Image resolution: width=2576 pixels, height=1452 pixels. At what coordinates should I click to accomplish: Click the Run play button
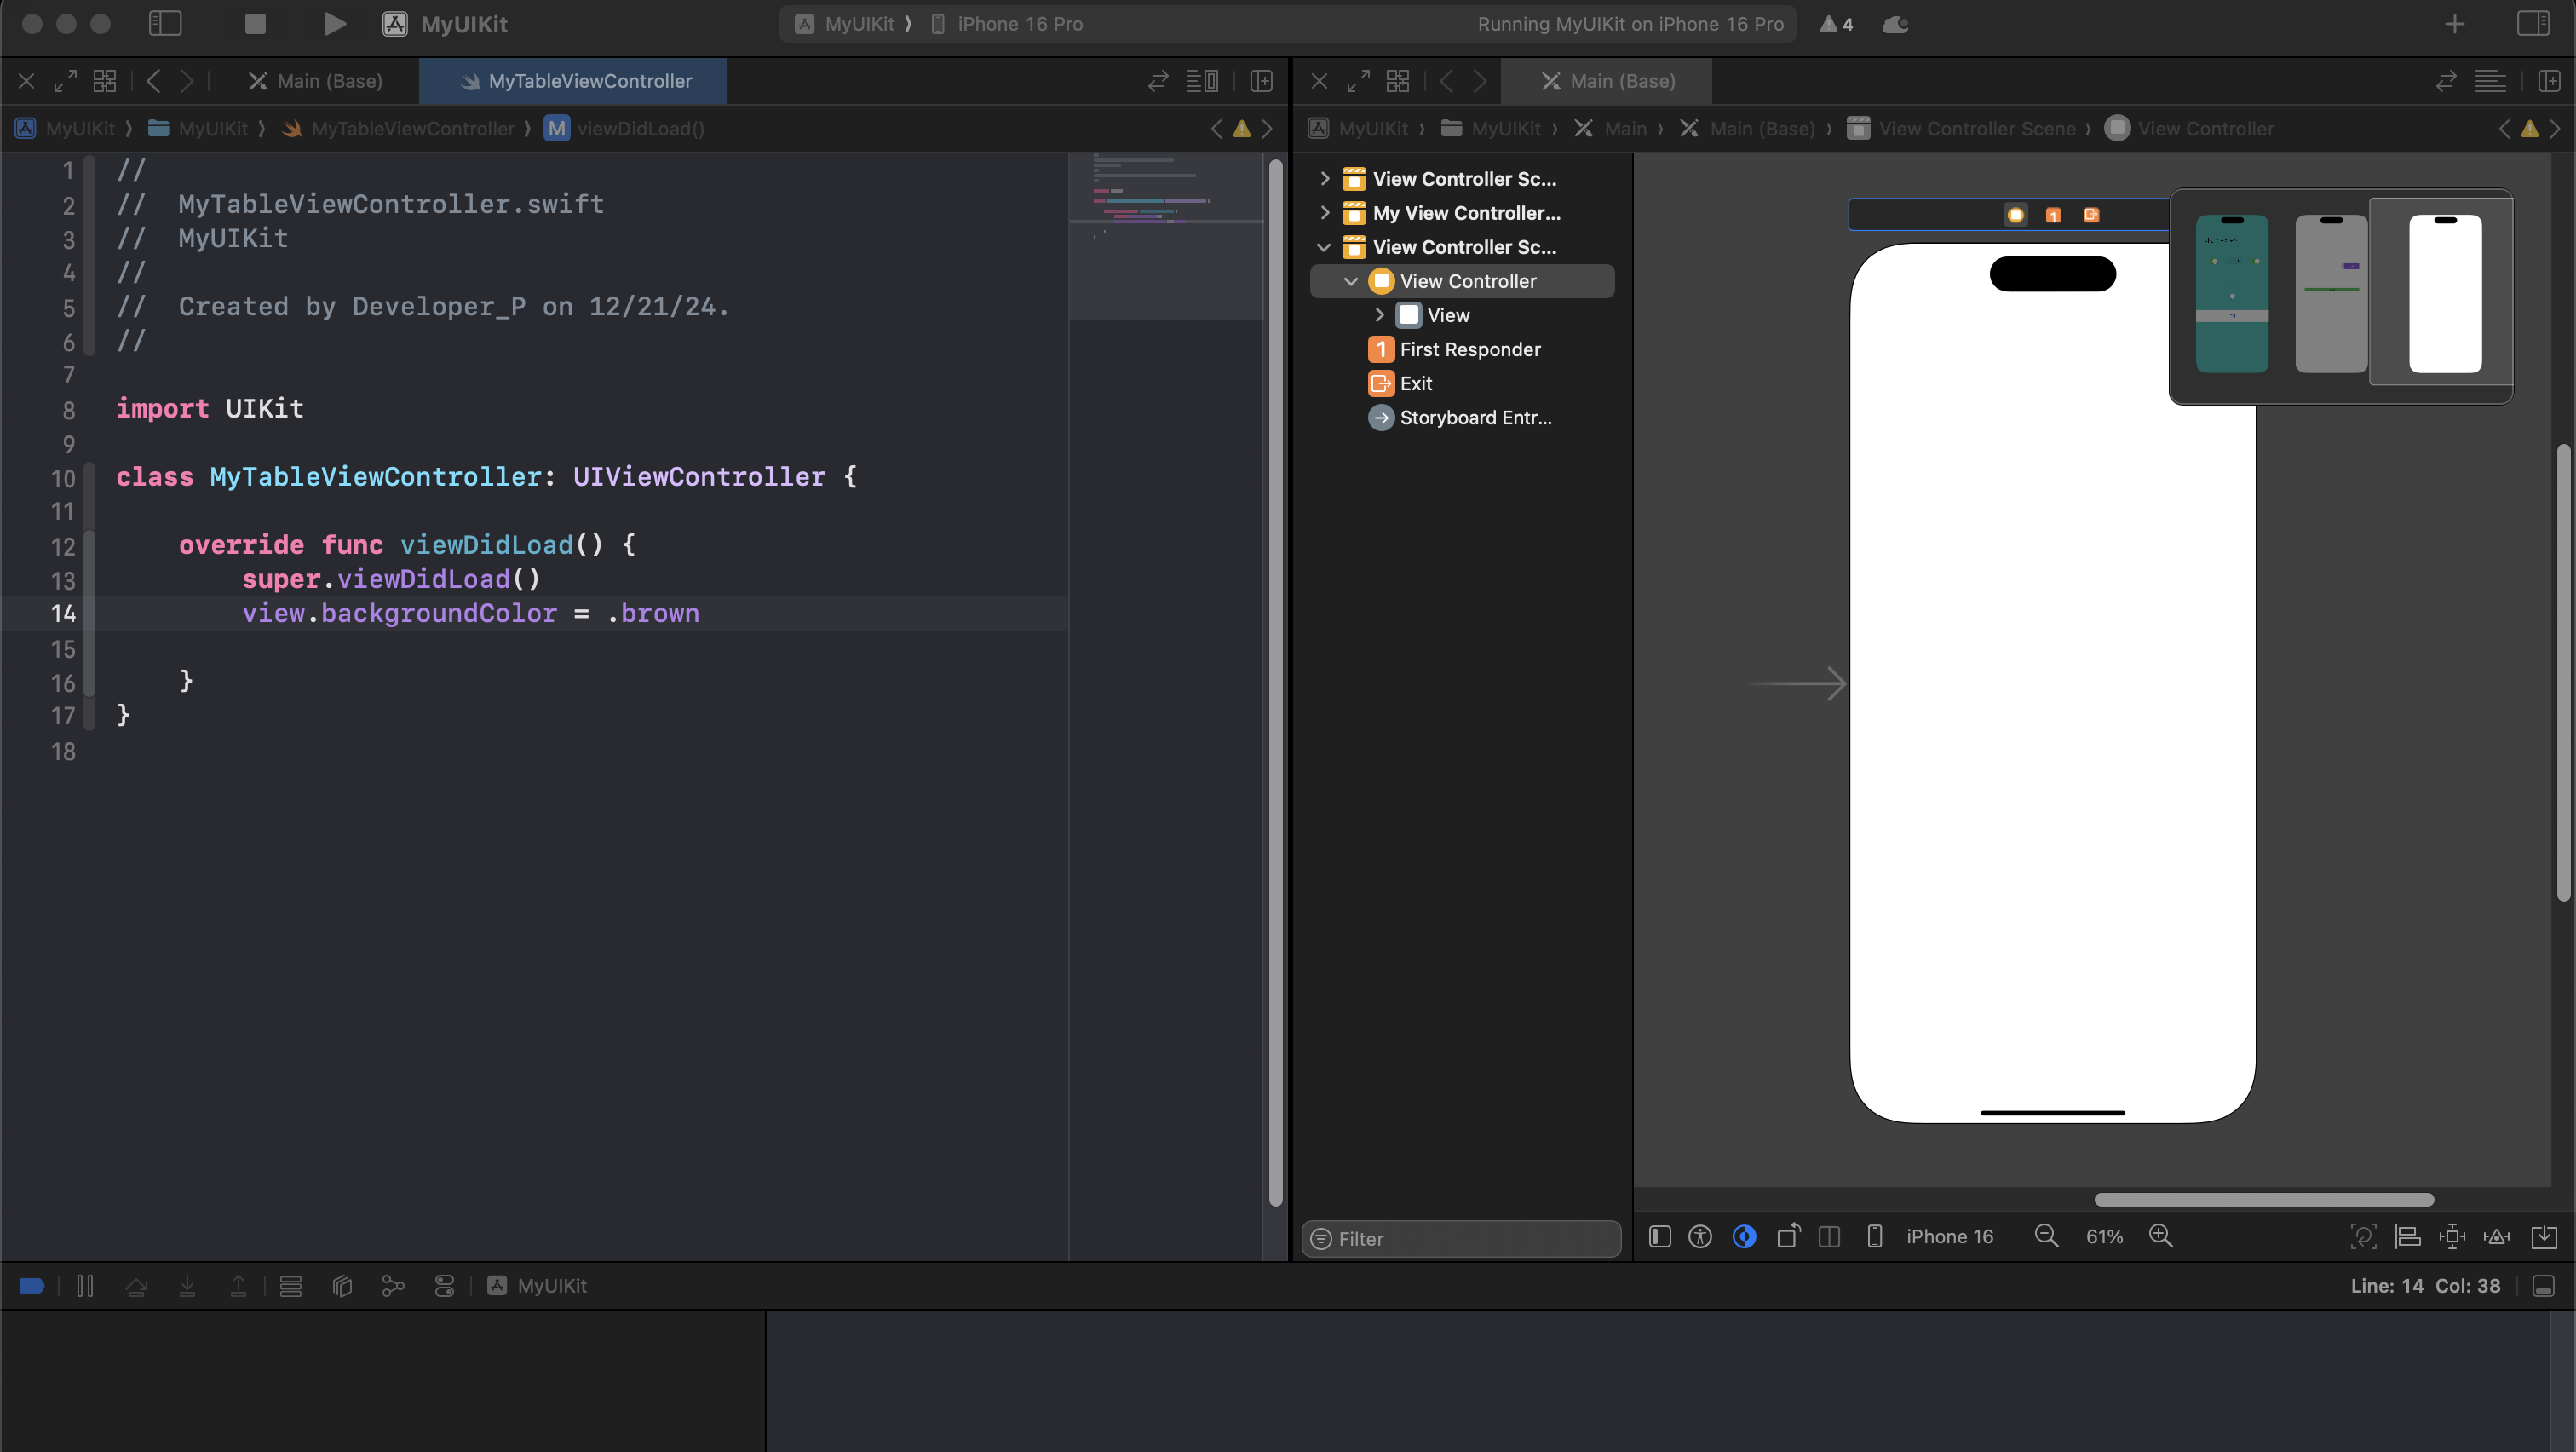tap(334, 24)
